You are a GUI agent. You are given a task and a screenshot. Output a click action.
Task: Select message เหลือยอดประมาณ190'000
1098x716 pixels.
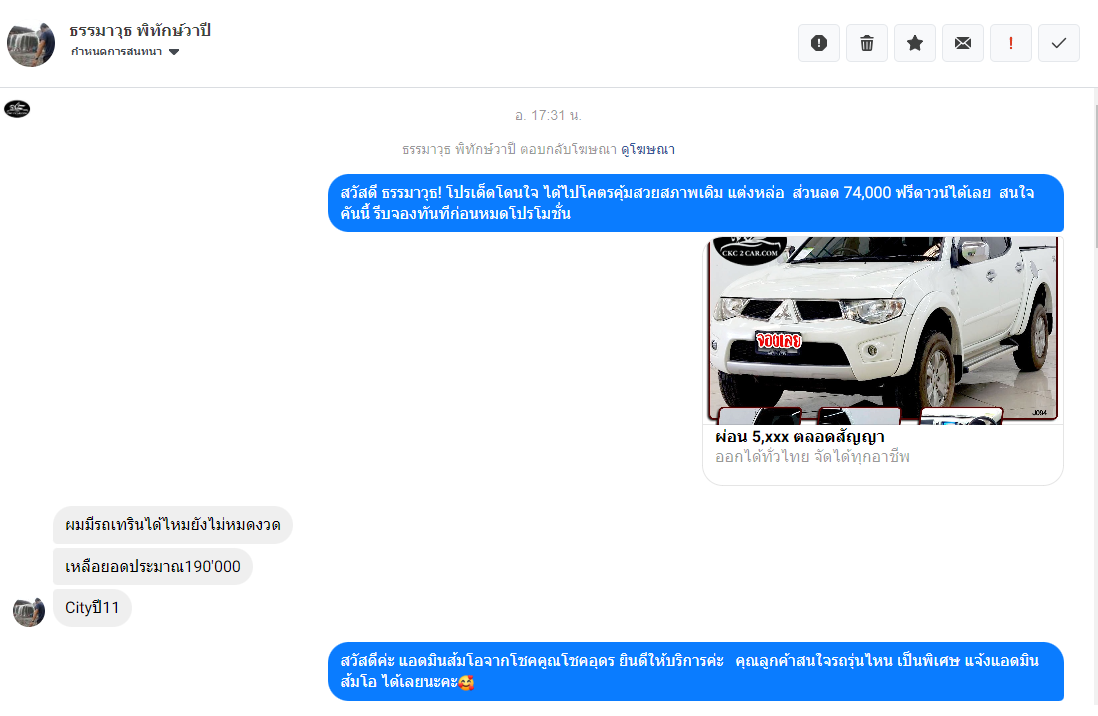pos(153,566)
